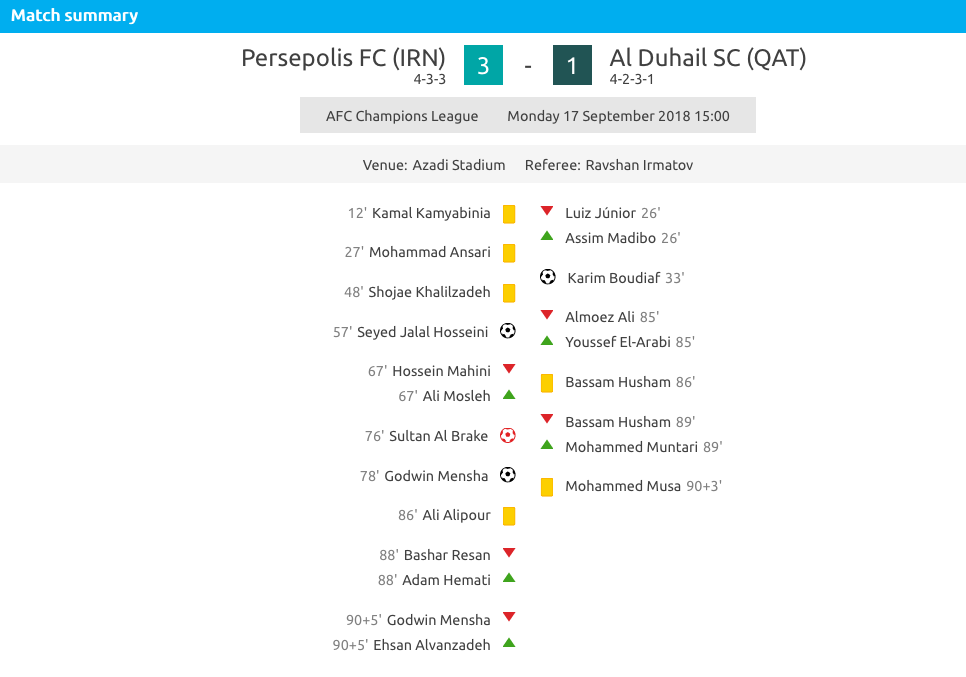Screen dimensions: 966x677
Task: Click the dark score box showing 1
Action: click(572, 65)
